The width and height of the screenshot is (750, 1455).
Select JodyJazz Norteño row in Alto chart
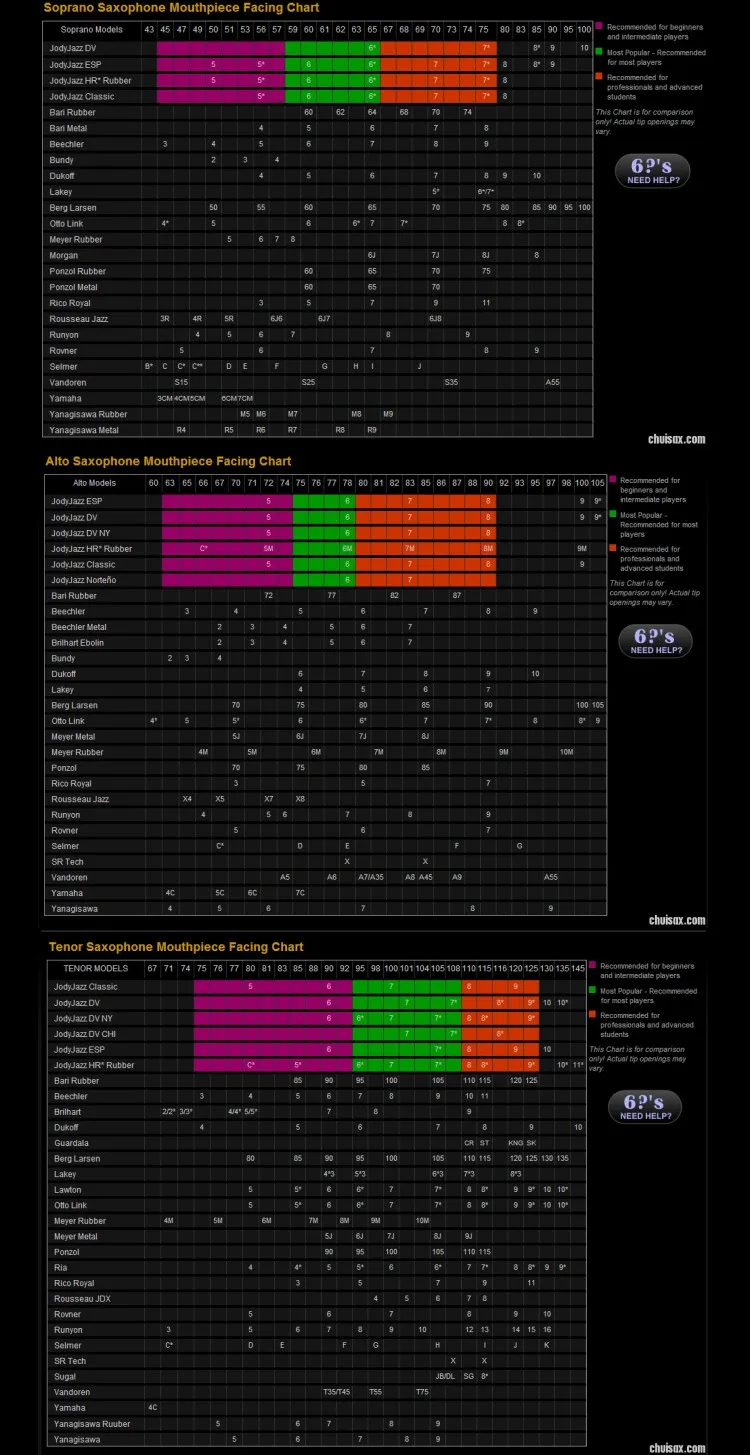pos(327,580)
